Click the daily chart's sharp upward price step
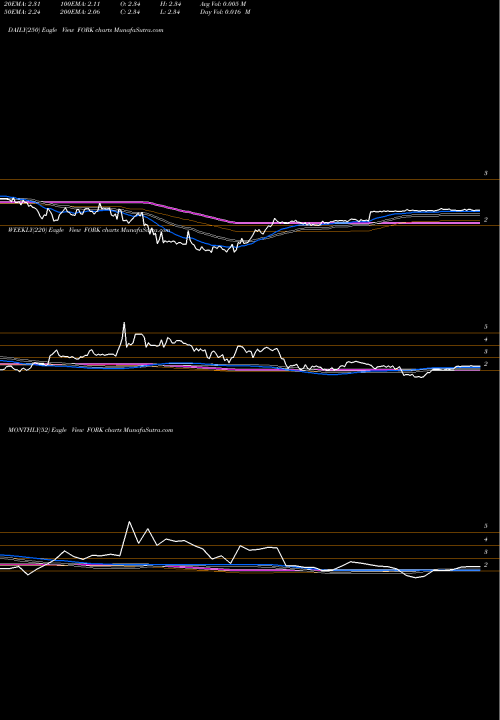This screenshot has width=500, height=720. pyautogui.click(x=370, y=216)
